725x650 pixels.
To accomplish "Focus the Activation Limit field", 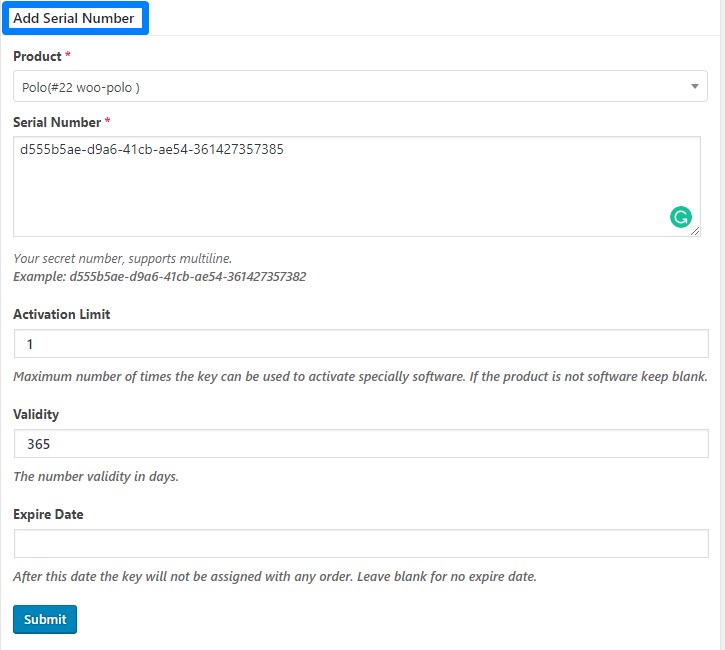I will click(361, 343).
